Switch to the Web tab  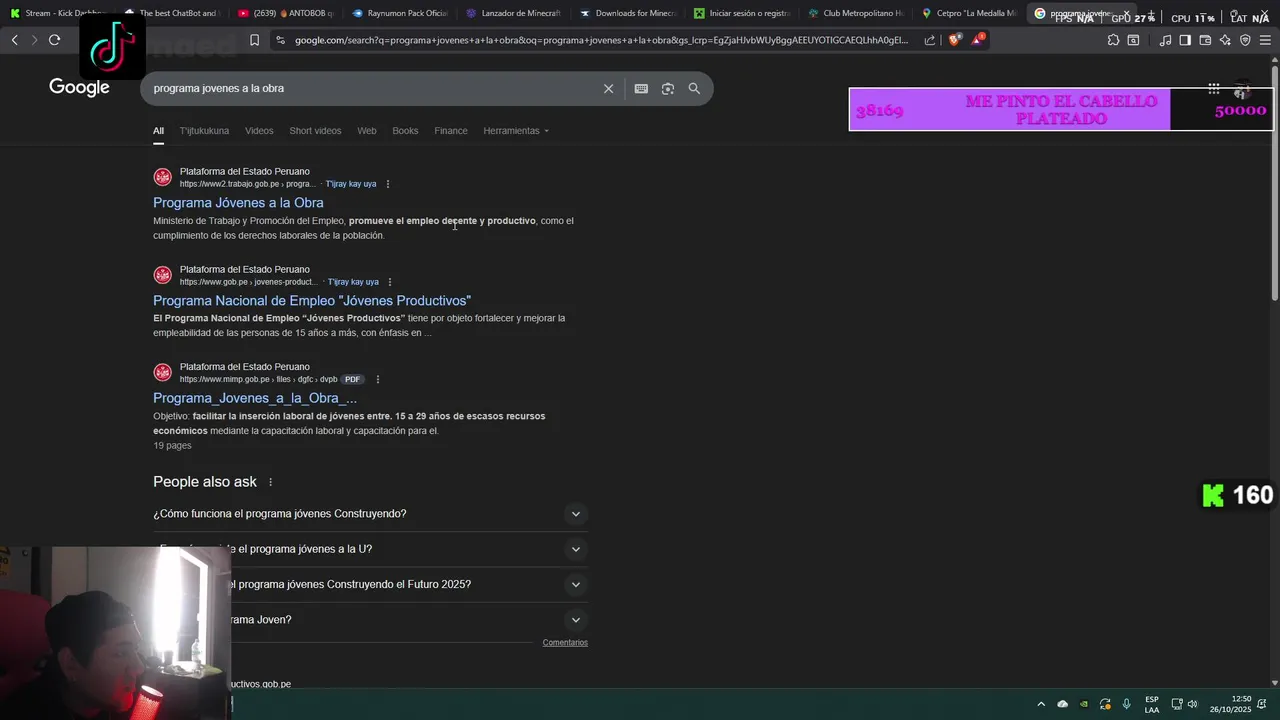coord(367,131)
